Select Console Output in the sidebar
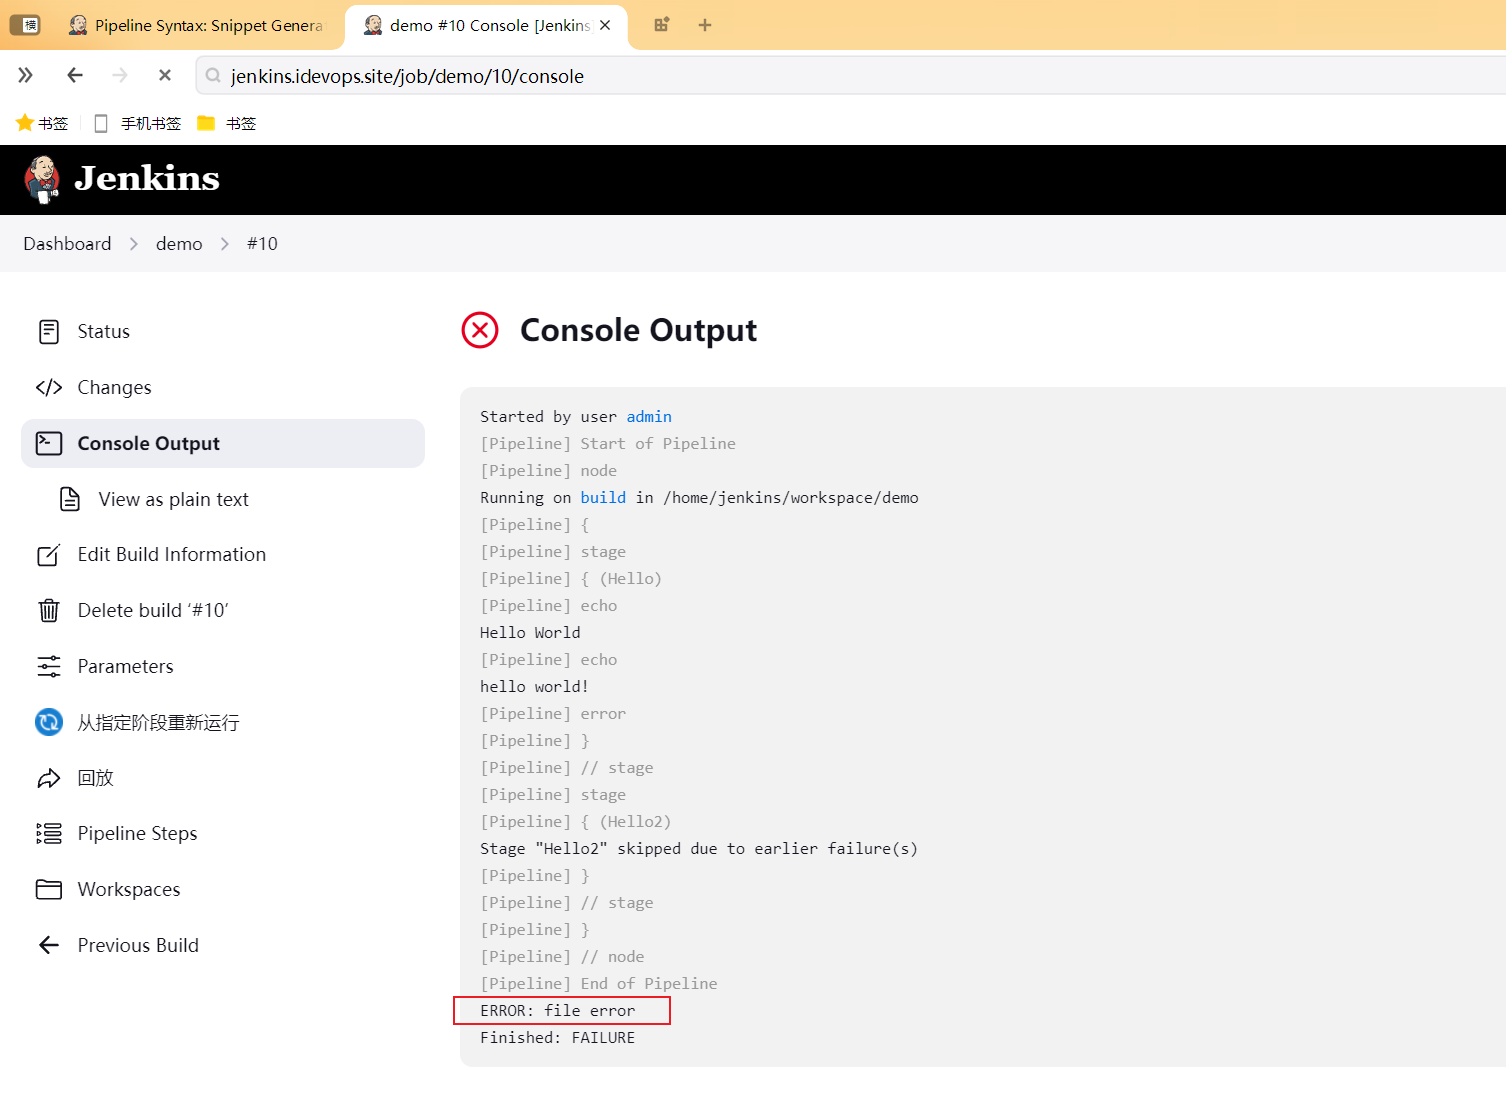 pos(223,443)
